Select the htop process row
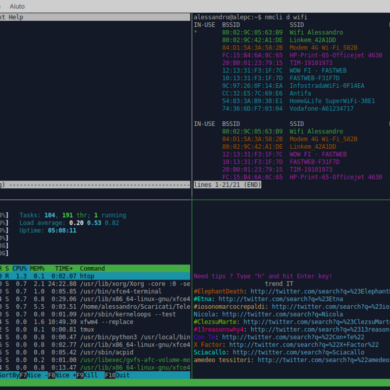The height and width of the screenshot is (390, 390). pos(95,276)
